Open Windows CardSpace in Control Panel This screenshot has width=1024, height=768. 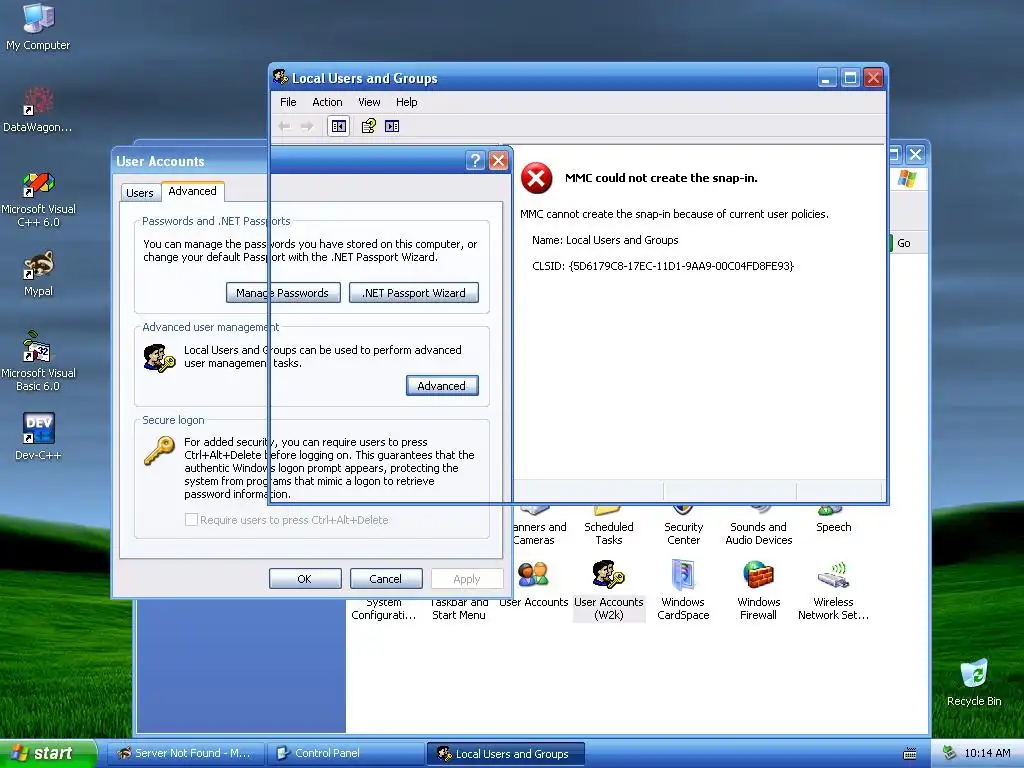[x=683, y=590]
